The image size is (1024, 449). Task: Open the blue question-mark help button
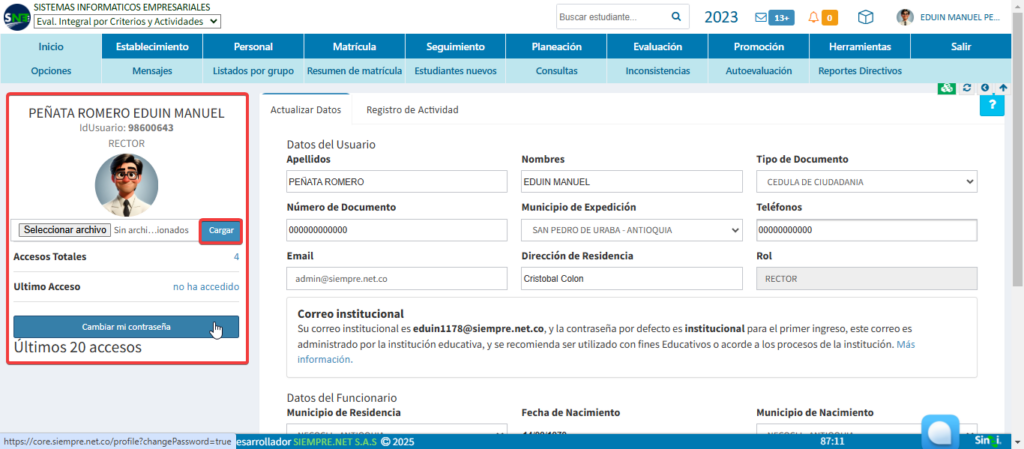(991, 106)
